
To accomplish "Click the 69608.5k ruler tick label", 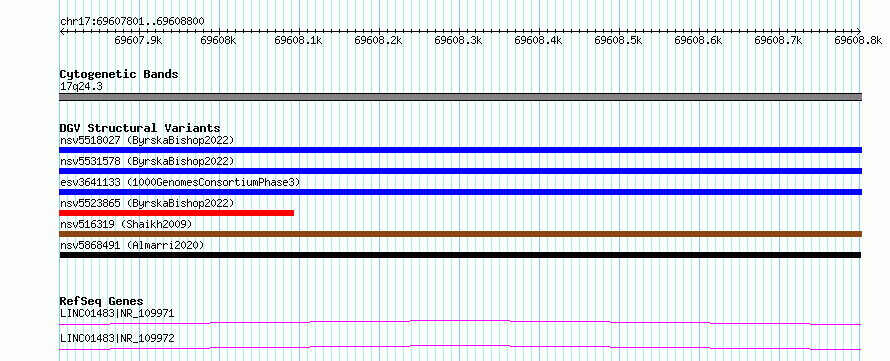I will coord(619,40).
